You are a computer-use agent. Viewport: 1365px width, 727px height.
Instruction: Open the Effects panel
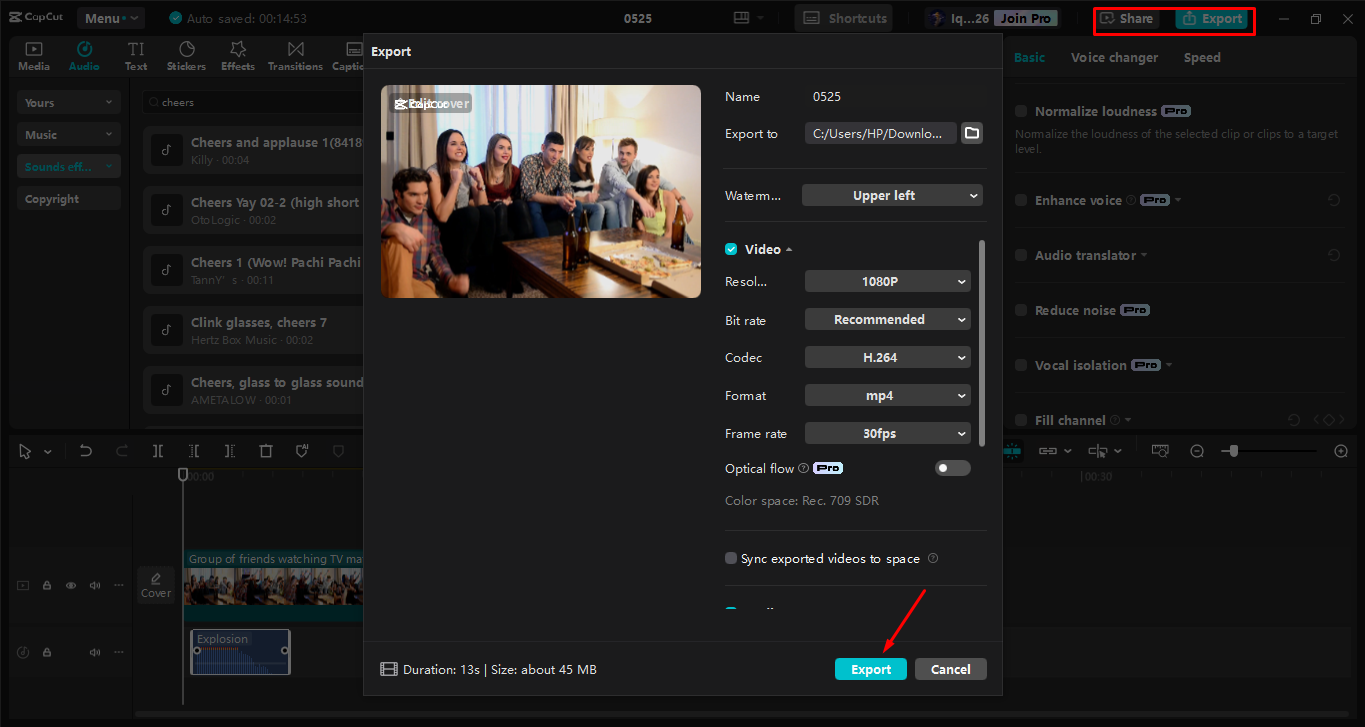pos(237,55)
